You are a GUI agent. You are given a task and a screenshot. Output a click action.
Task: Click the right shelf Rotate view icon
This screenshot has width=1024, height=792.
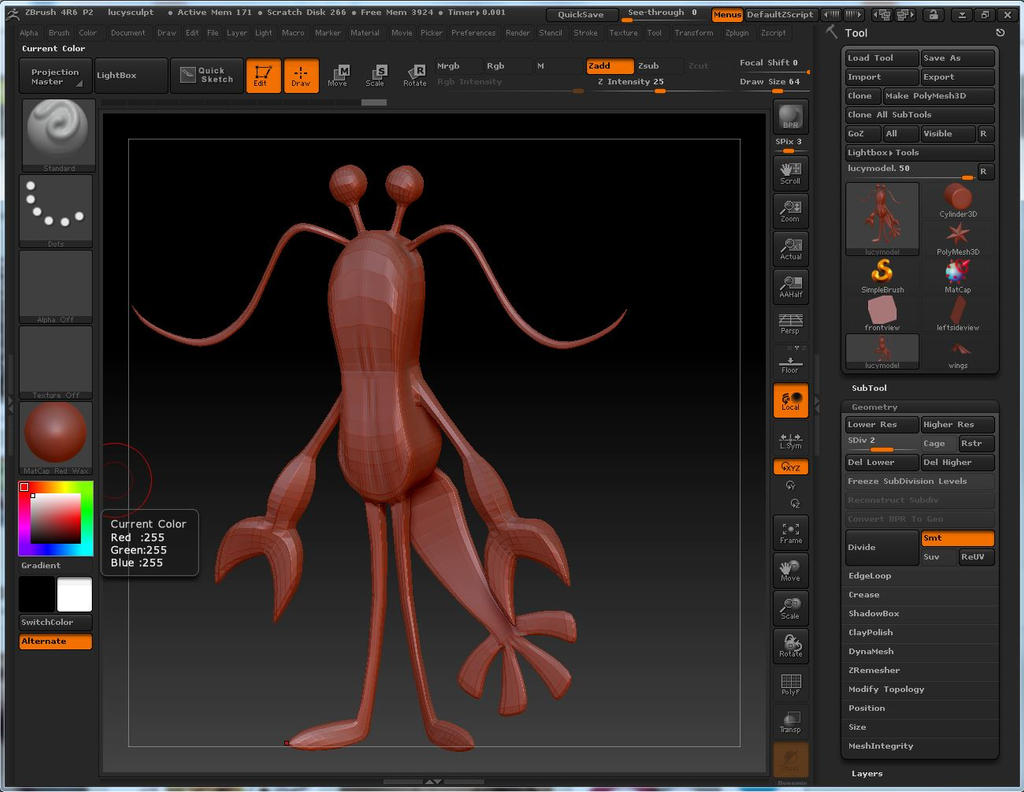790,646
